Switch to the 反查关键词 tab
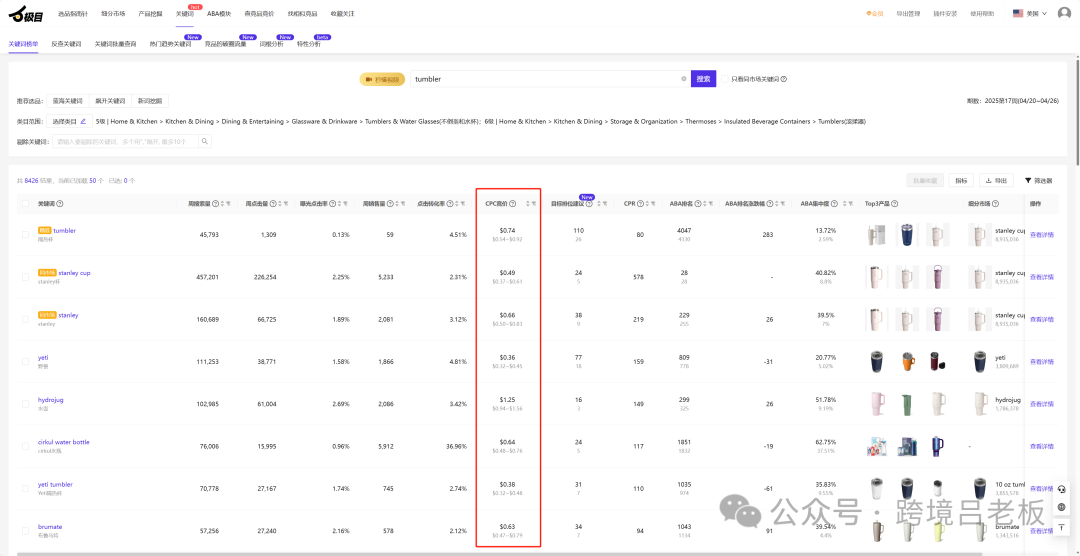Viewport: 1080px width, 556px height. pos(66,43)
